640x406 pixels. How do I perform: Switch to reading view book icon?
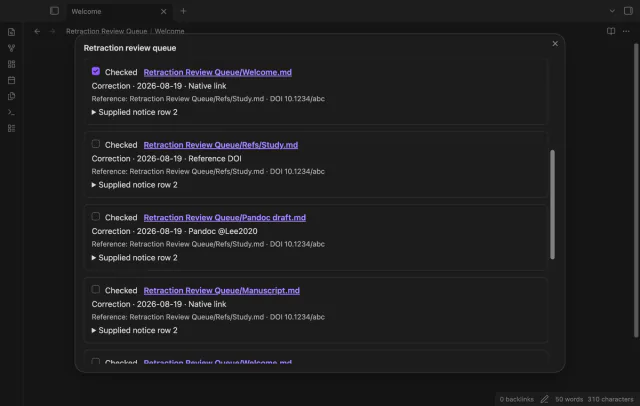611,31
